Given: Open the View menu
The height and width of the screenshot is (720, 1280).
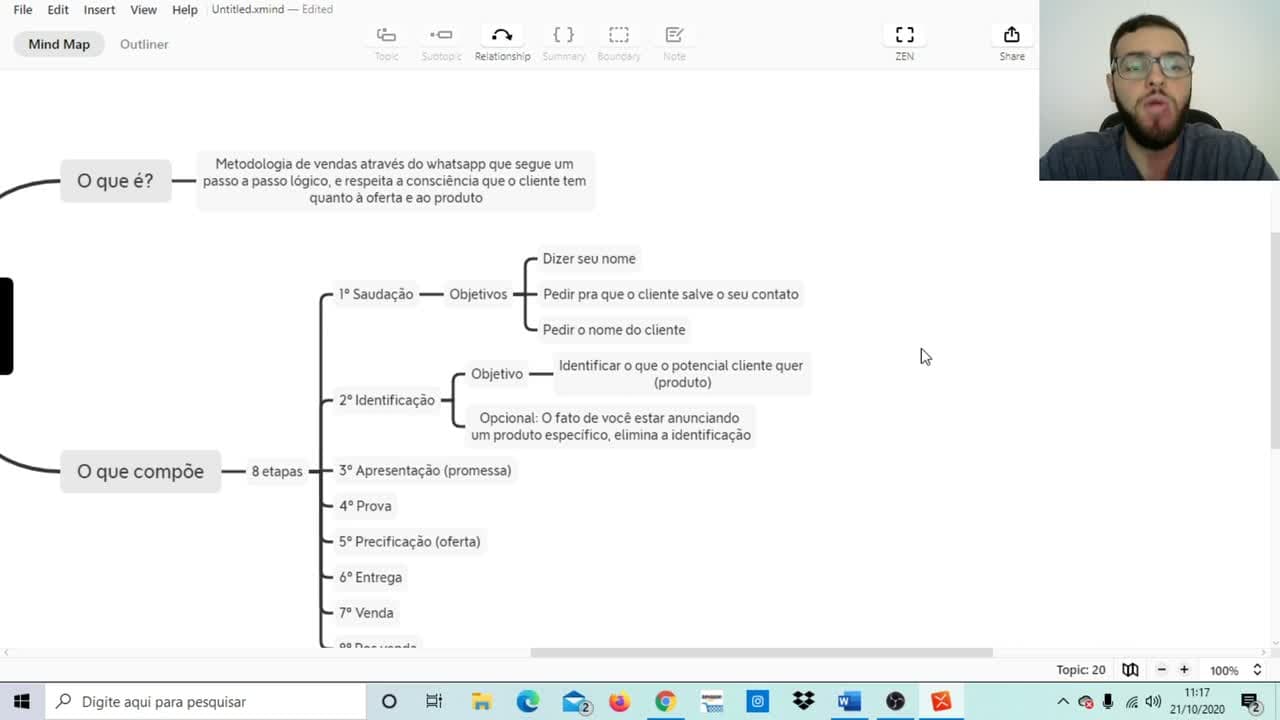Looking at the screenshot, I should pos(143,9).
